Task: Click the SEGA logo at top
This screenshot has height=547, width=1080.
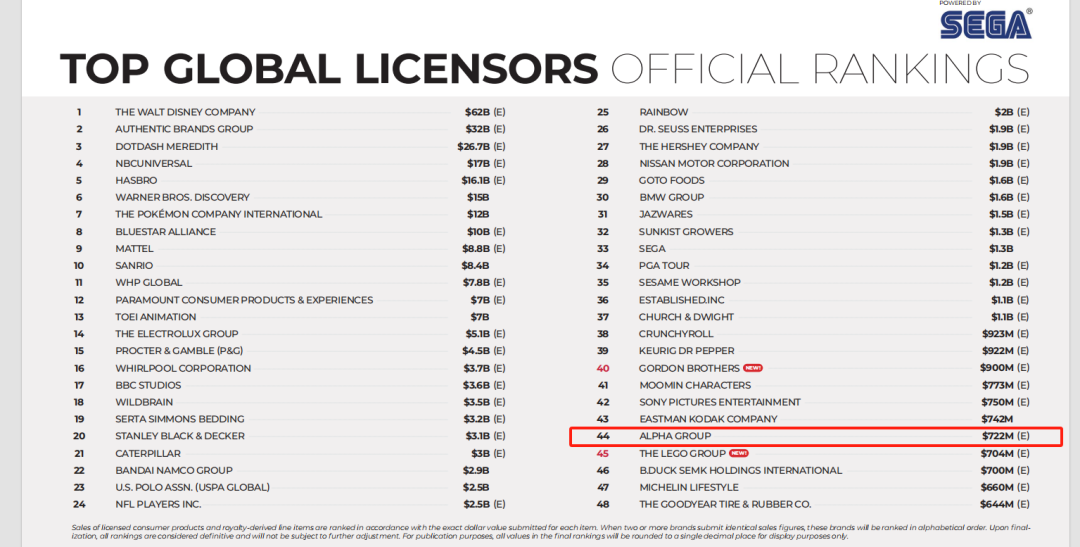Action: pos(985,22)
